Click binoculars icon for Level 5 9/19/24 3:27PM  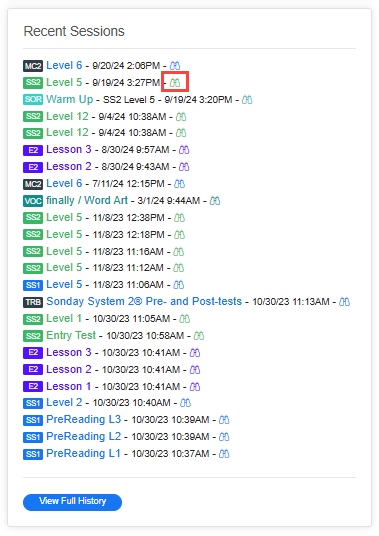tap(175, 82)
